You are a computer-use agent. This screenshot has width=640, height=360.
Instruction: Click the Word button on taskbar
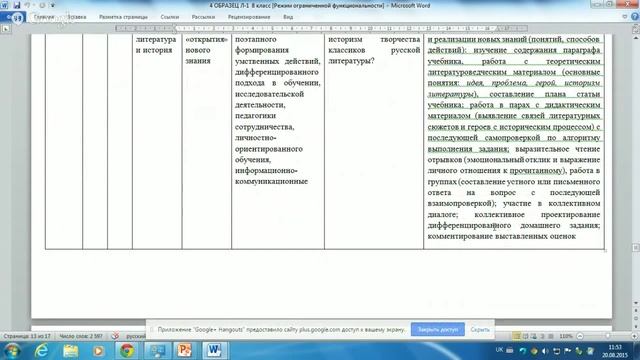coord(213,351)
